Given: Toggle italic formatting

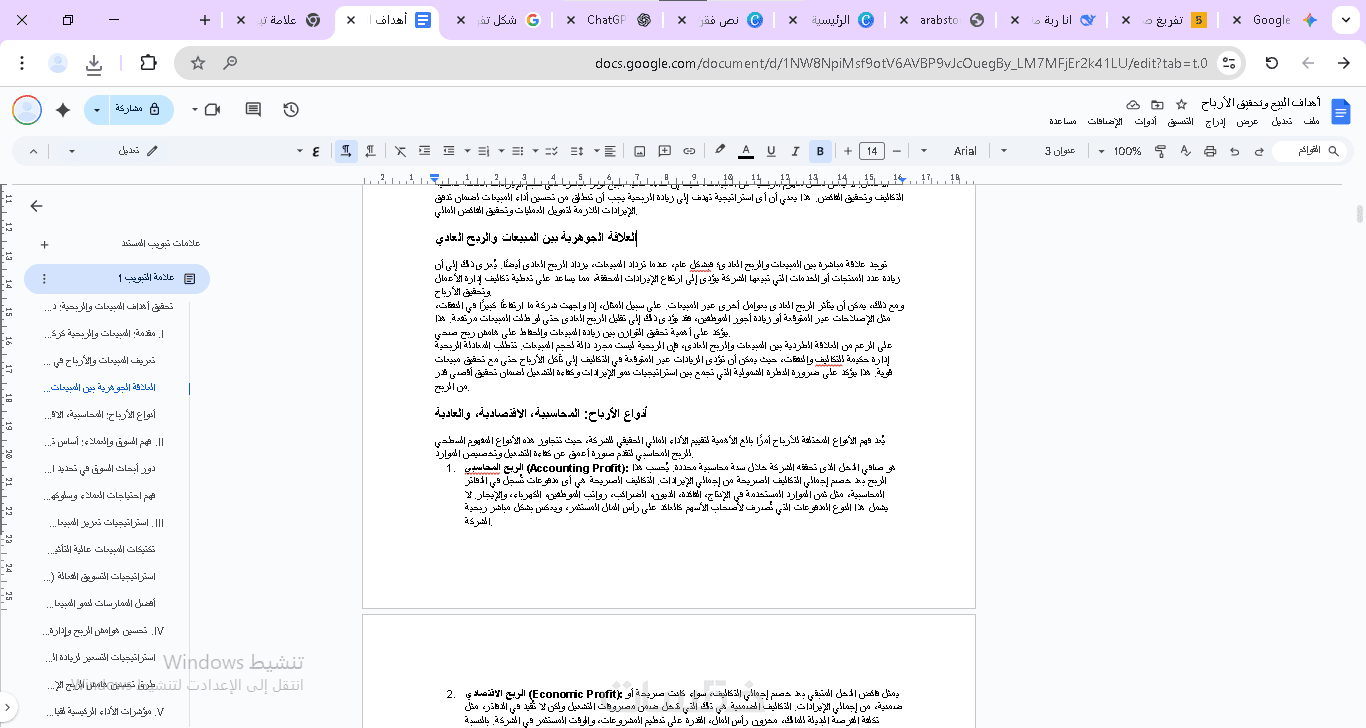Looking at the screenshot, I should tap(795, 151).
